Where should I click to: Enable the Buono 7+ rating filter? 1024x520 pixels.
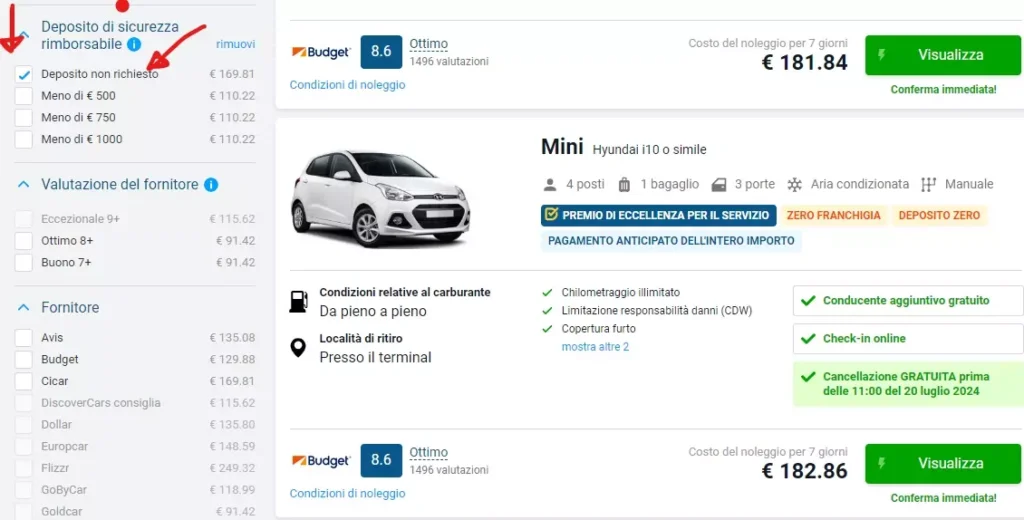point(24,263)
